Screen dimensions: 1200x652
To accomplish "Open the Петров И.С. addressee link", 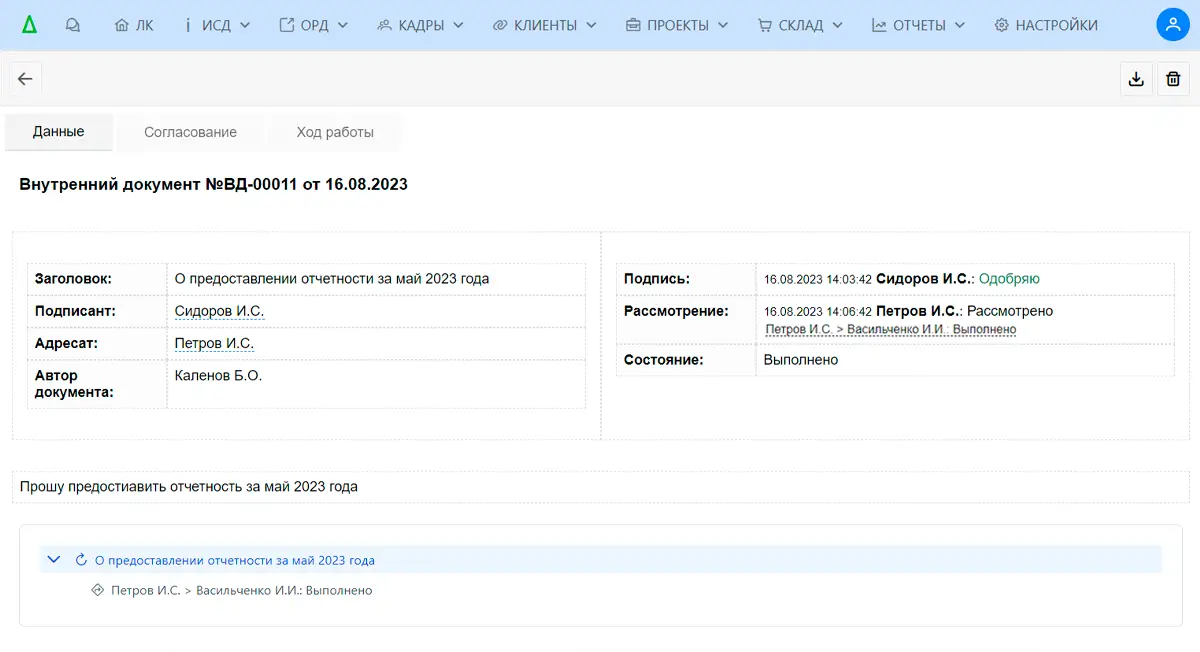I will pos(214,343).
